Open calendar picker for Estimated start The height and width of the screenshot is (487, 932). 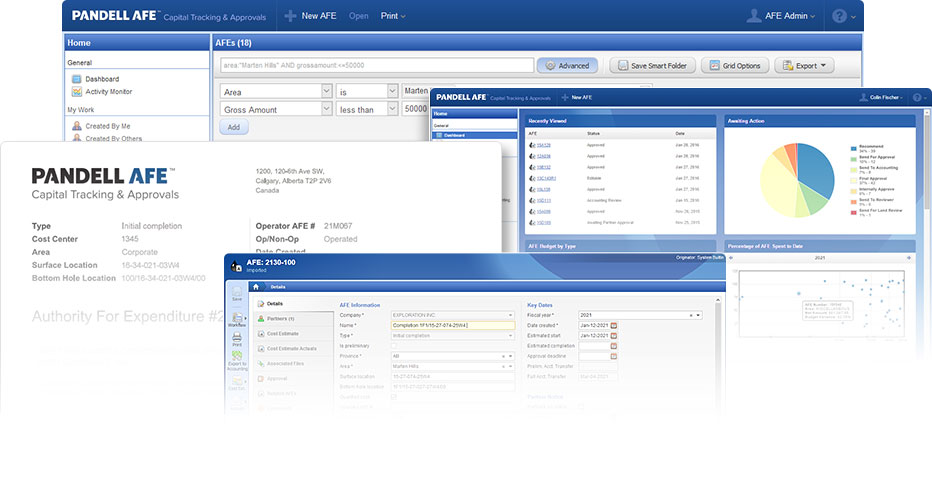613,335
